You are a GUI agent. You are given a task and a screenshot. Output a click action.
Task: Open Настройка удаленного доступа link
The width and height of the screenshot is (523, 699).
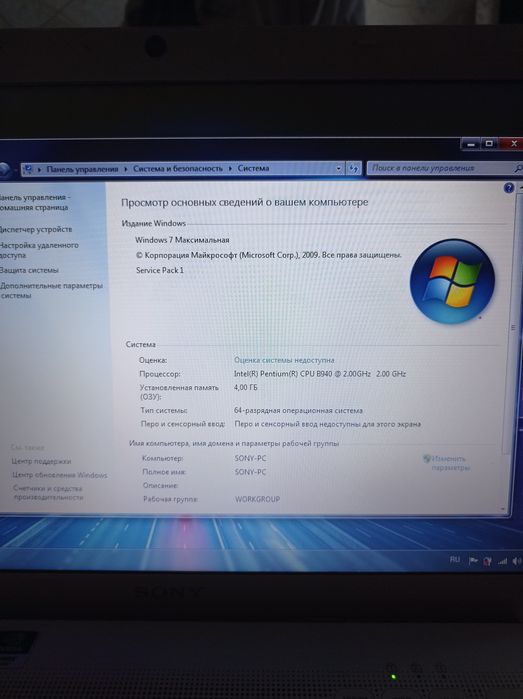click(39, 250)
